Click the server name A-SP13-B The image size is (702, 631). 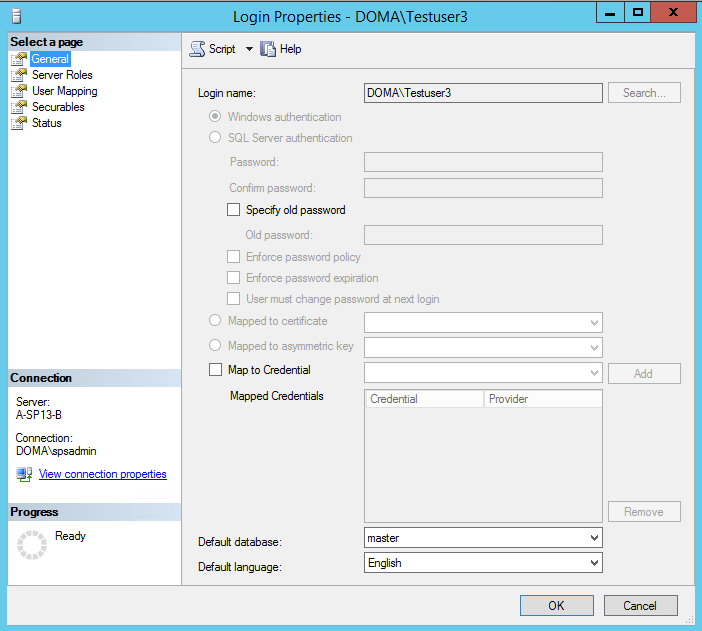tap(39, 415)
